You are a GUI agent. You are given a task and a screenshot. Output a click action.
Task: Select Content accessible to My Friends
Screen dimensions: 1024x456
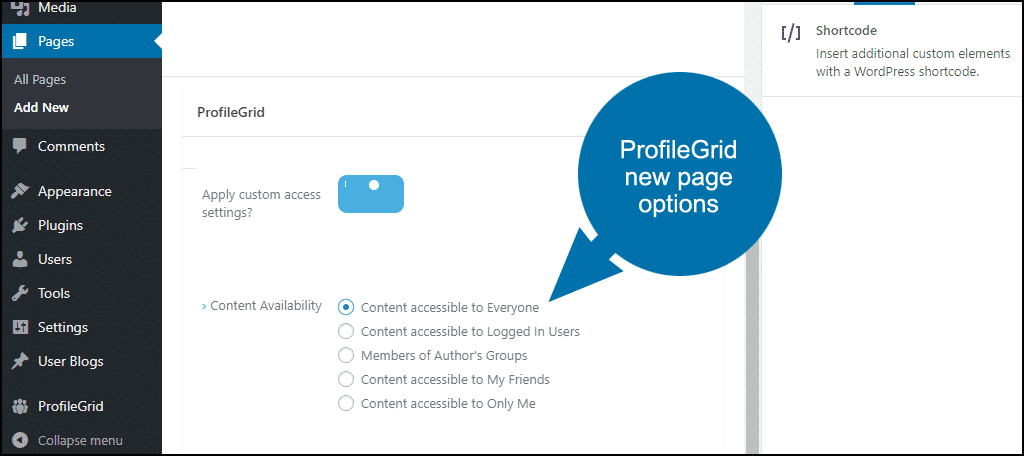click(346, 379)
